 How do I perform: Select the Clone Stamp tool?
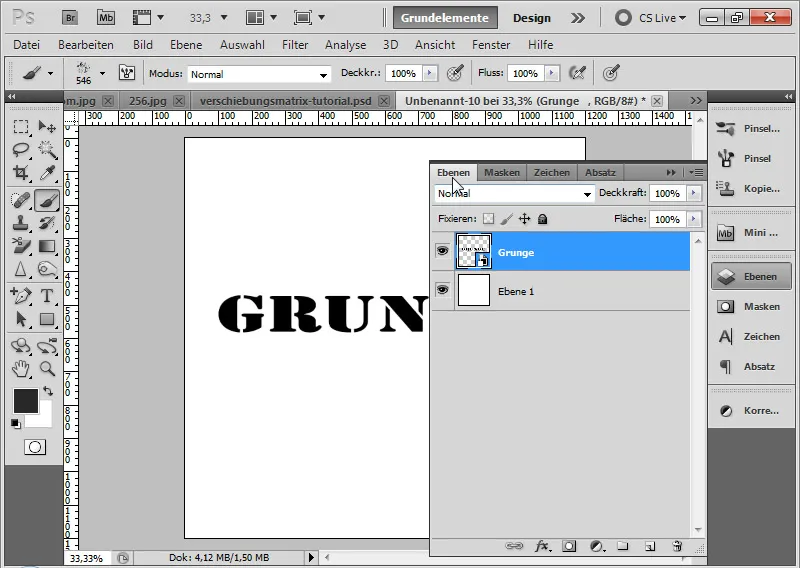click(21, 223)
